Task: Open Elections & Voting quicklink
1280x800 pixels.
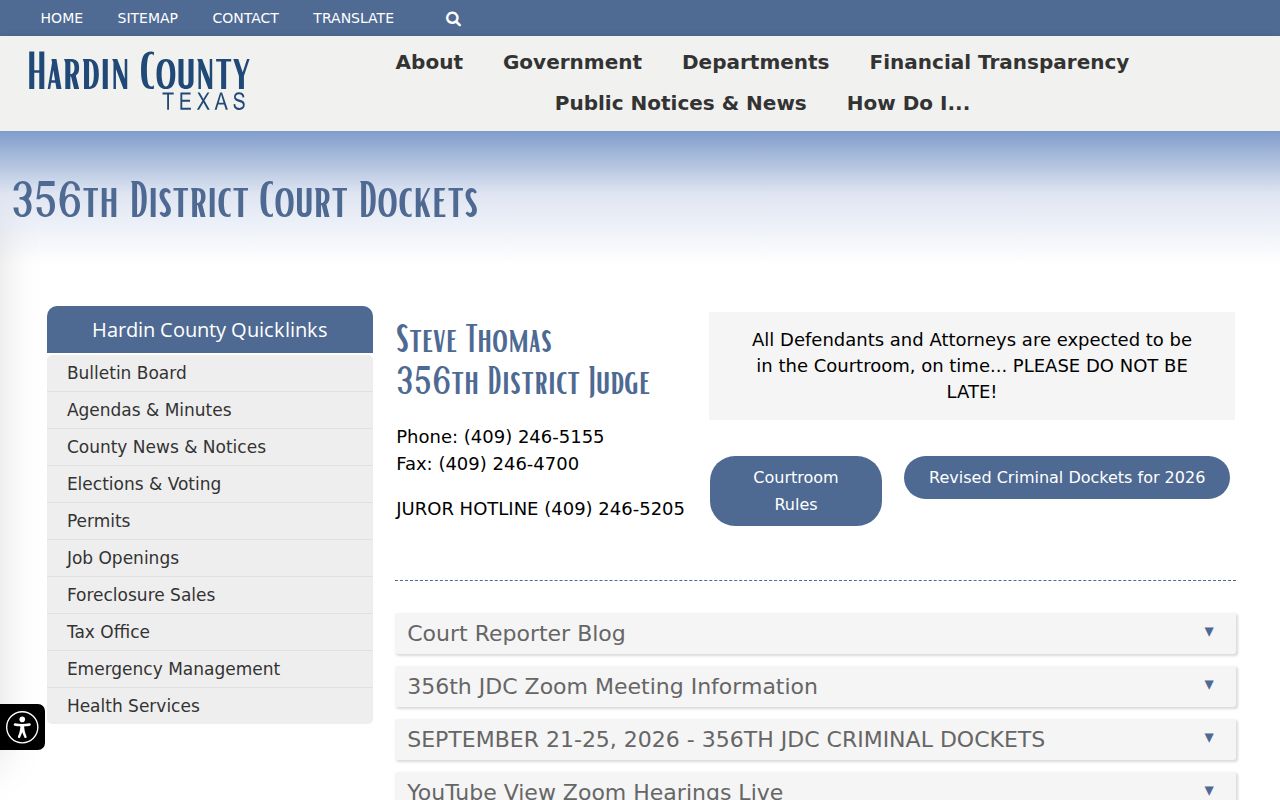Action: click(x=210, y=484)
